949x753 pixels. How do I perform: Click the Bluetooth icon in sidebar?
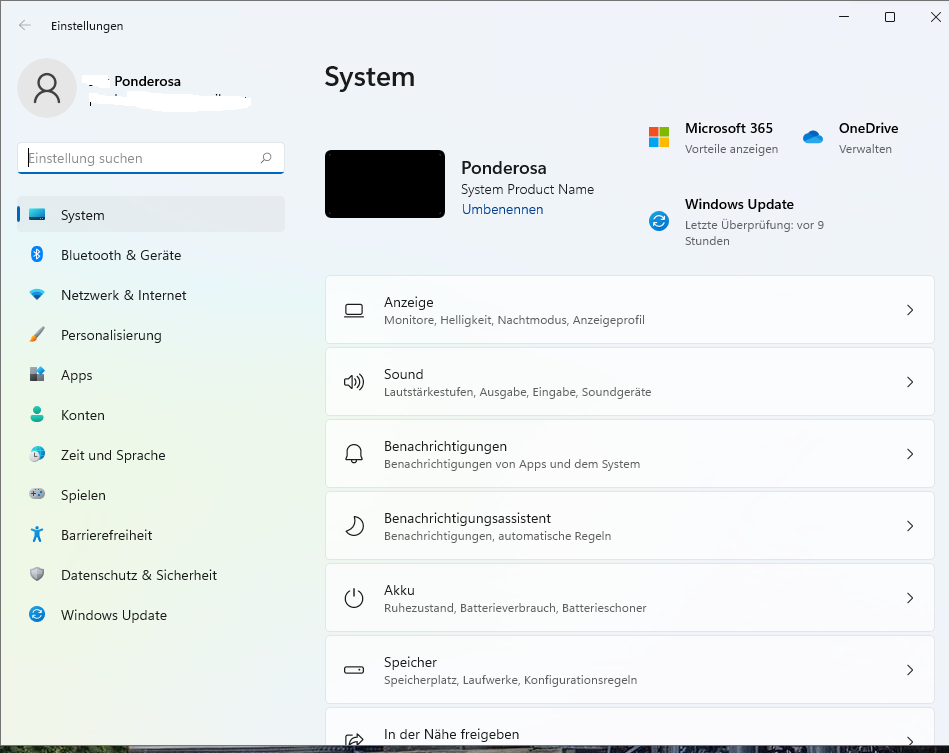(37, 254)
